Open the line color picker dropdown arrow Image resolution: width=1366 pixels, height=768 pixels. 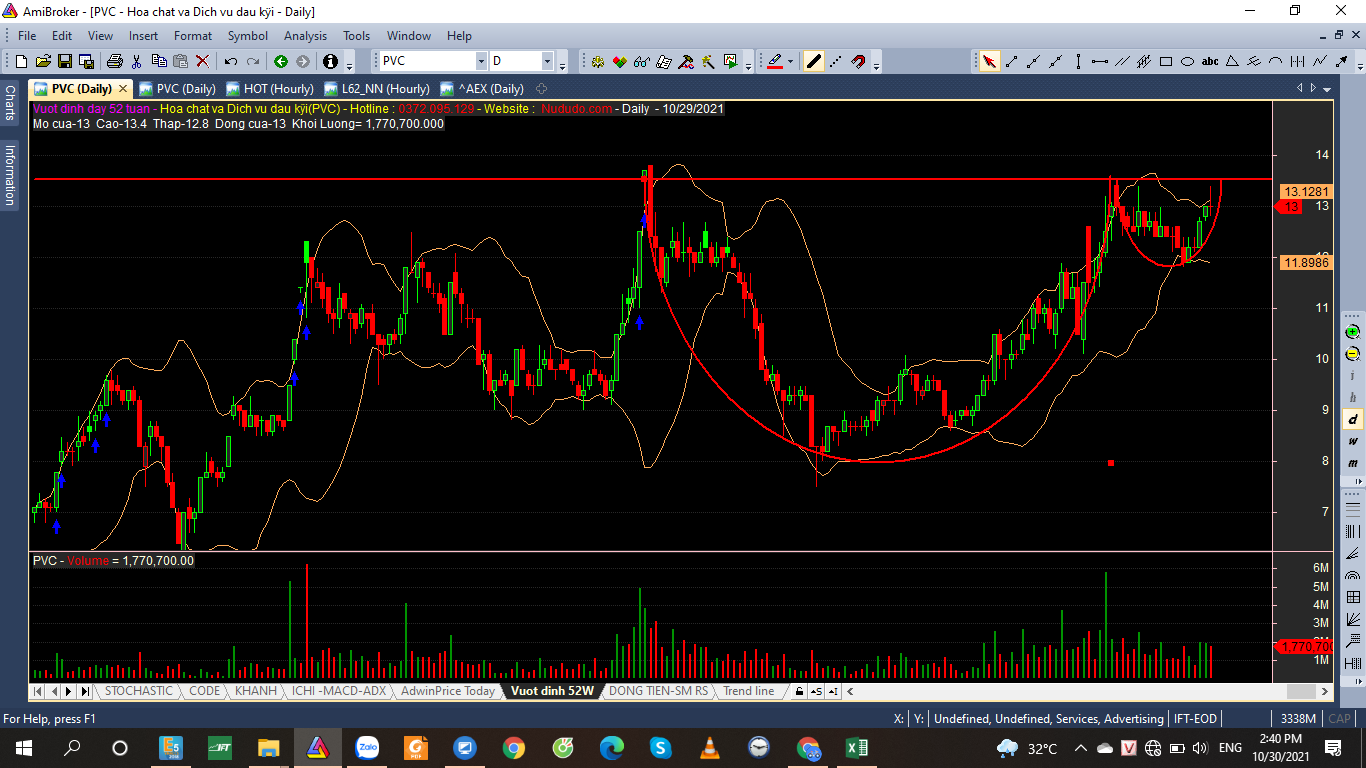[790, 61]
